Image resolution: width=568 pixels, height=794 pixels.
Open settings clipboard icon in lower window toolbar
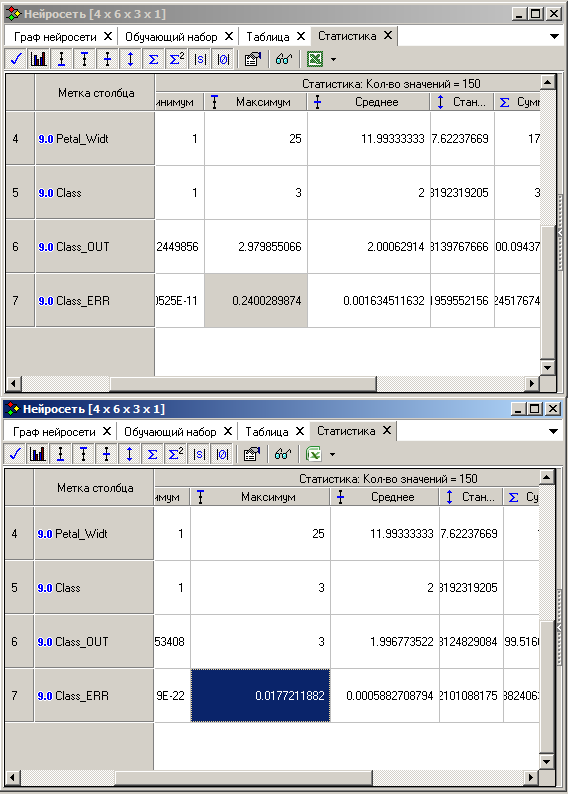click(x=251, y=454)
